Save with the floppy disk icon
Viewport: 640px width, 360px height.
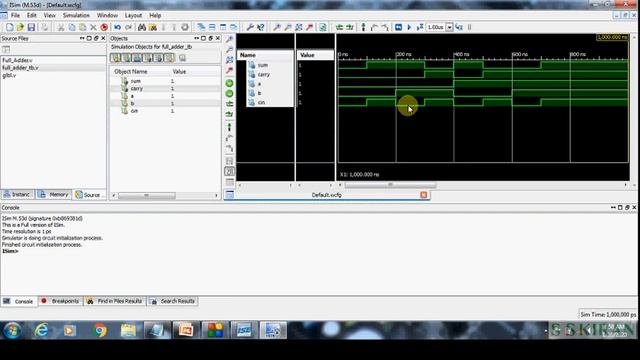(31, 27)
